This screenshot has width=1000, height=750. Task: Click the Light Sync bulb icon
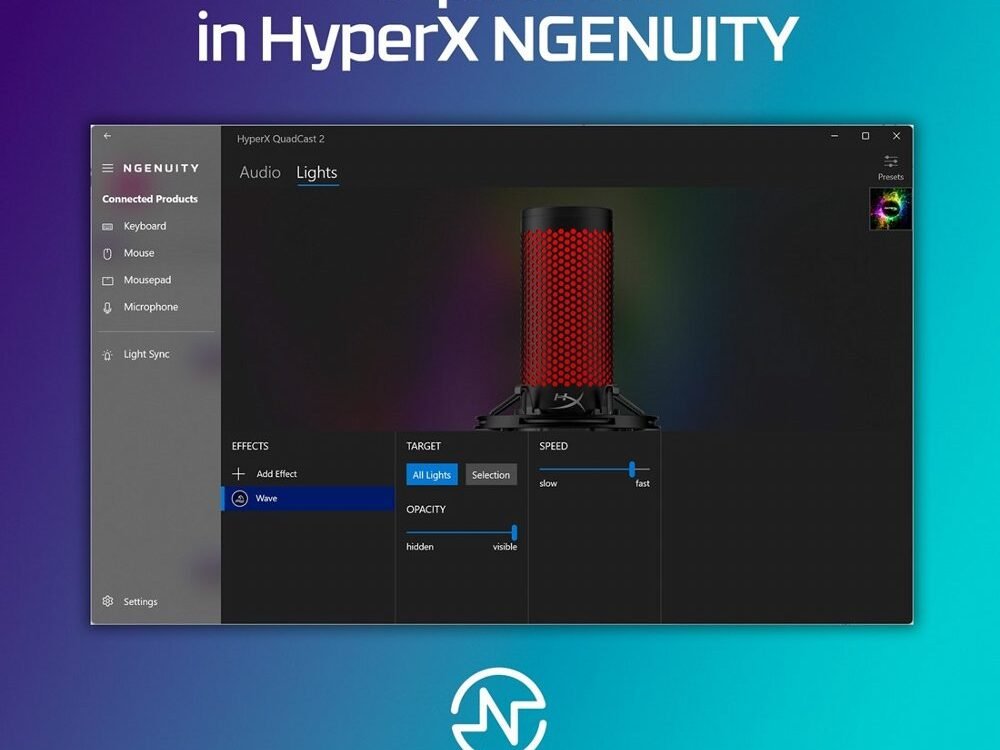click(x=108, y=355)
